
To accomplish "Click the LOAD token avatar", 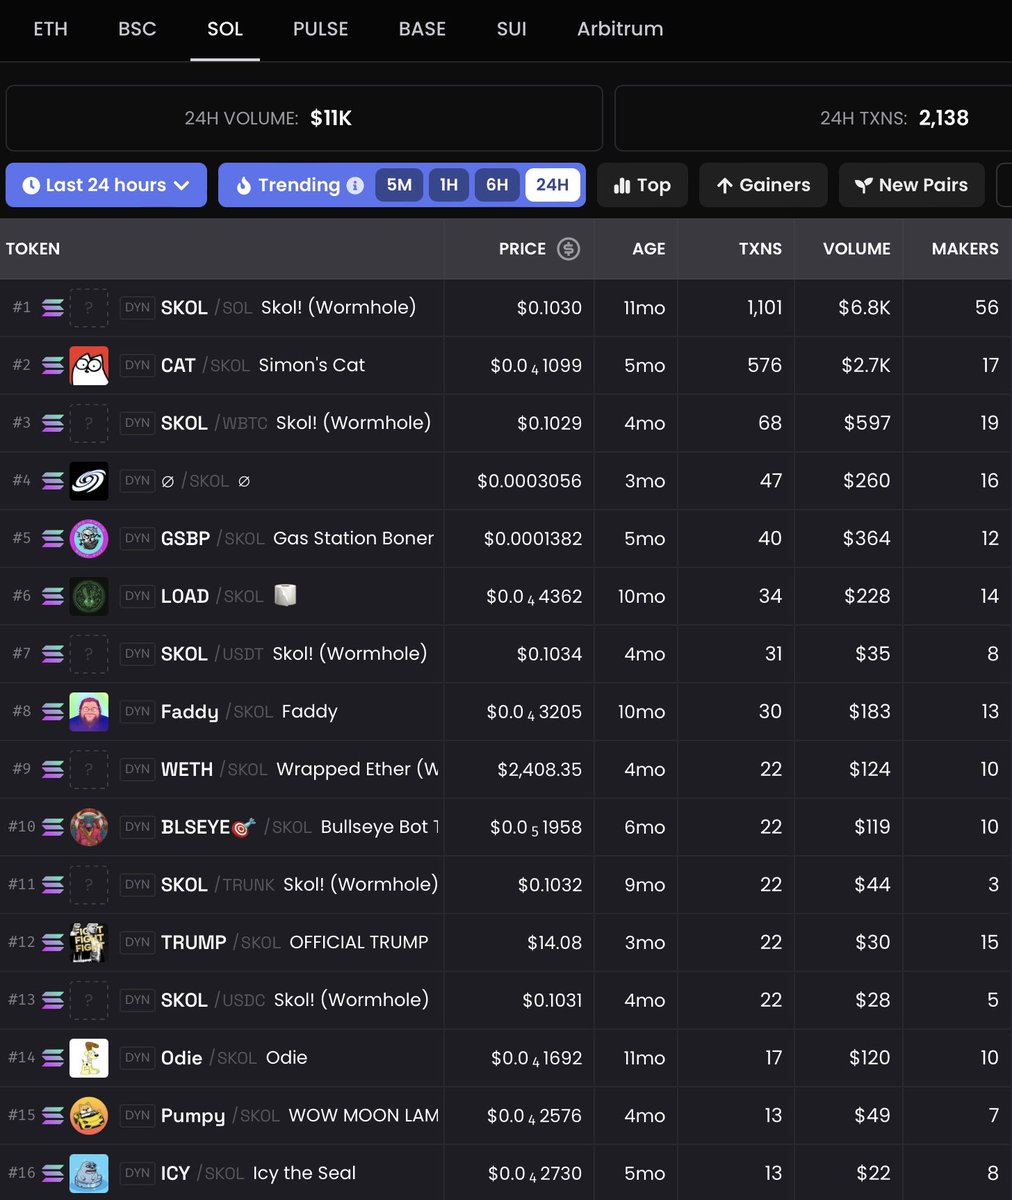I will (89, 597).
